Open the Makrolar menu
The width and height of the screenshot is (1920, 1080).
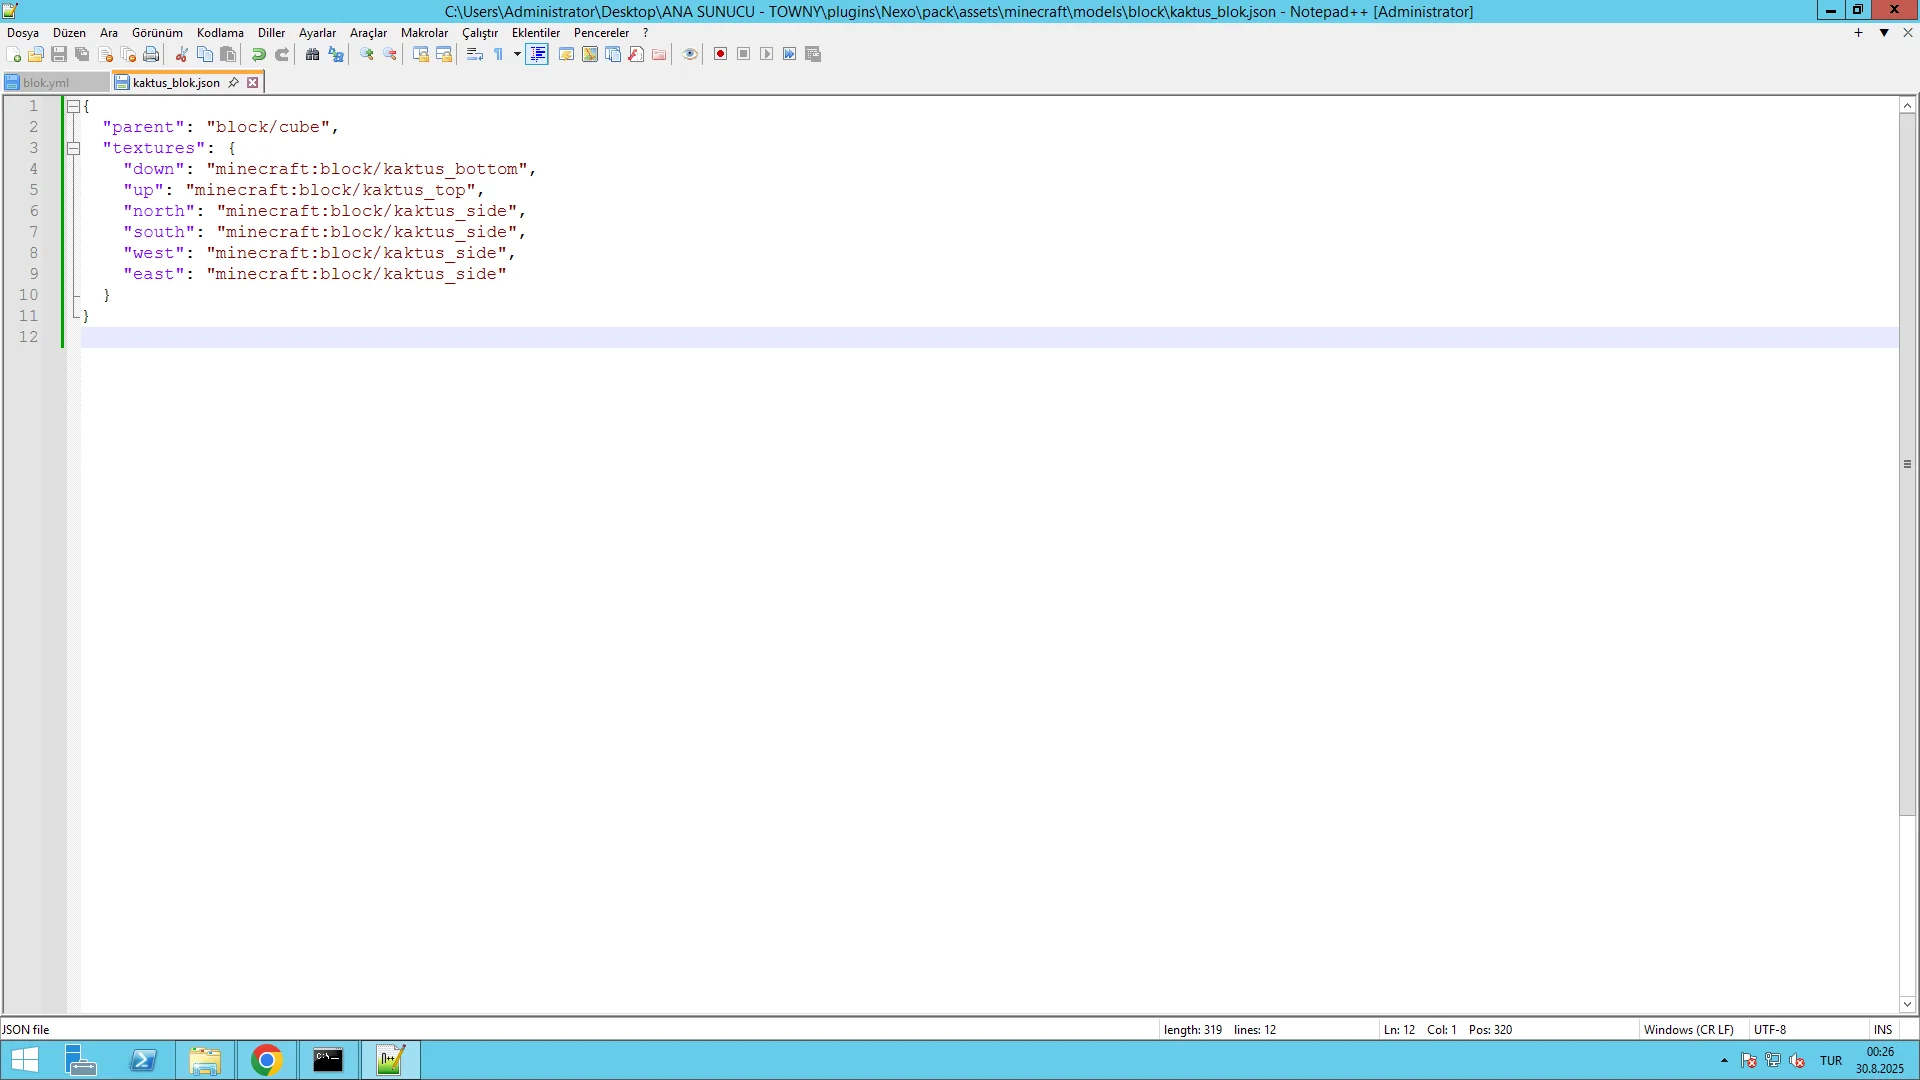tap(425, 33)
